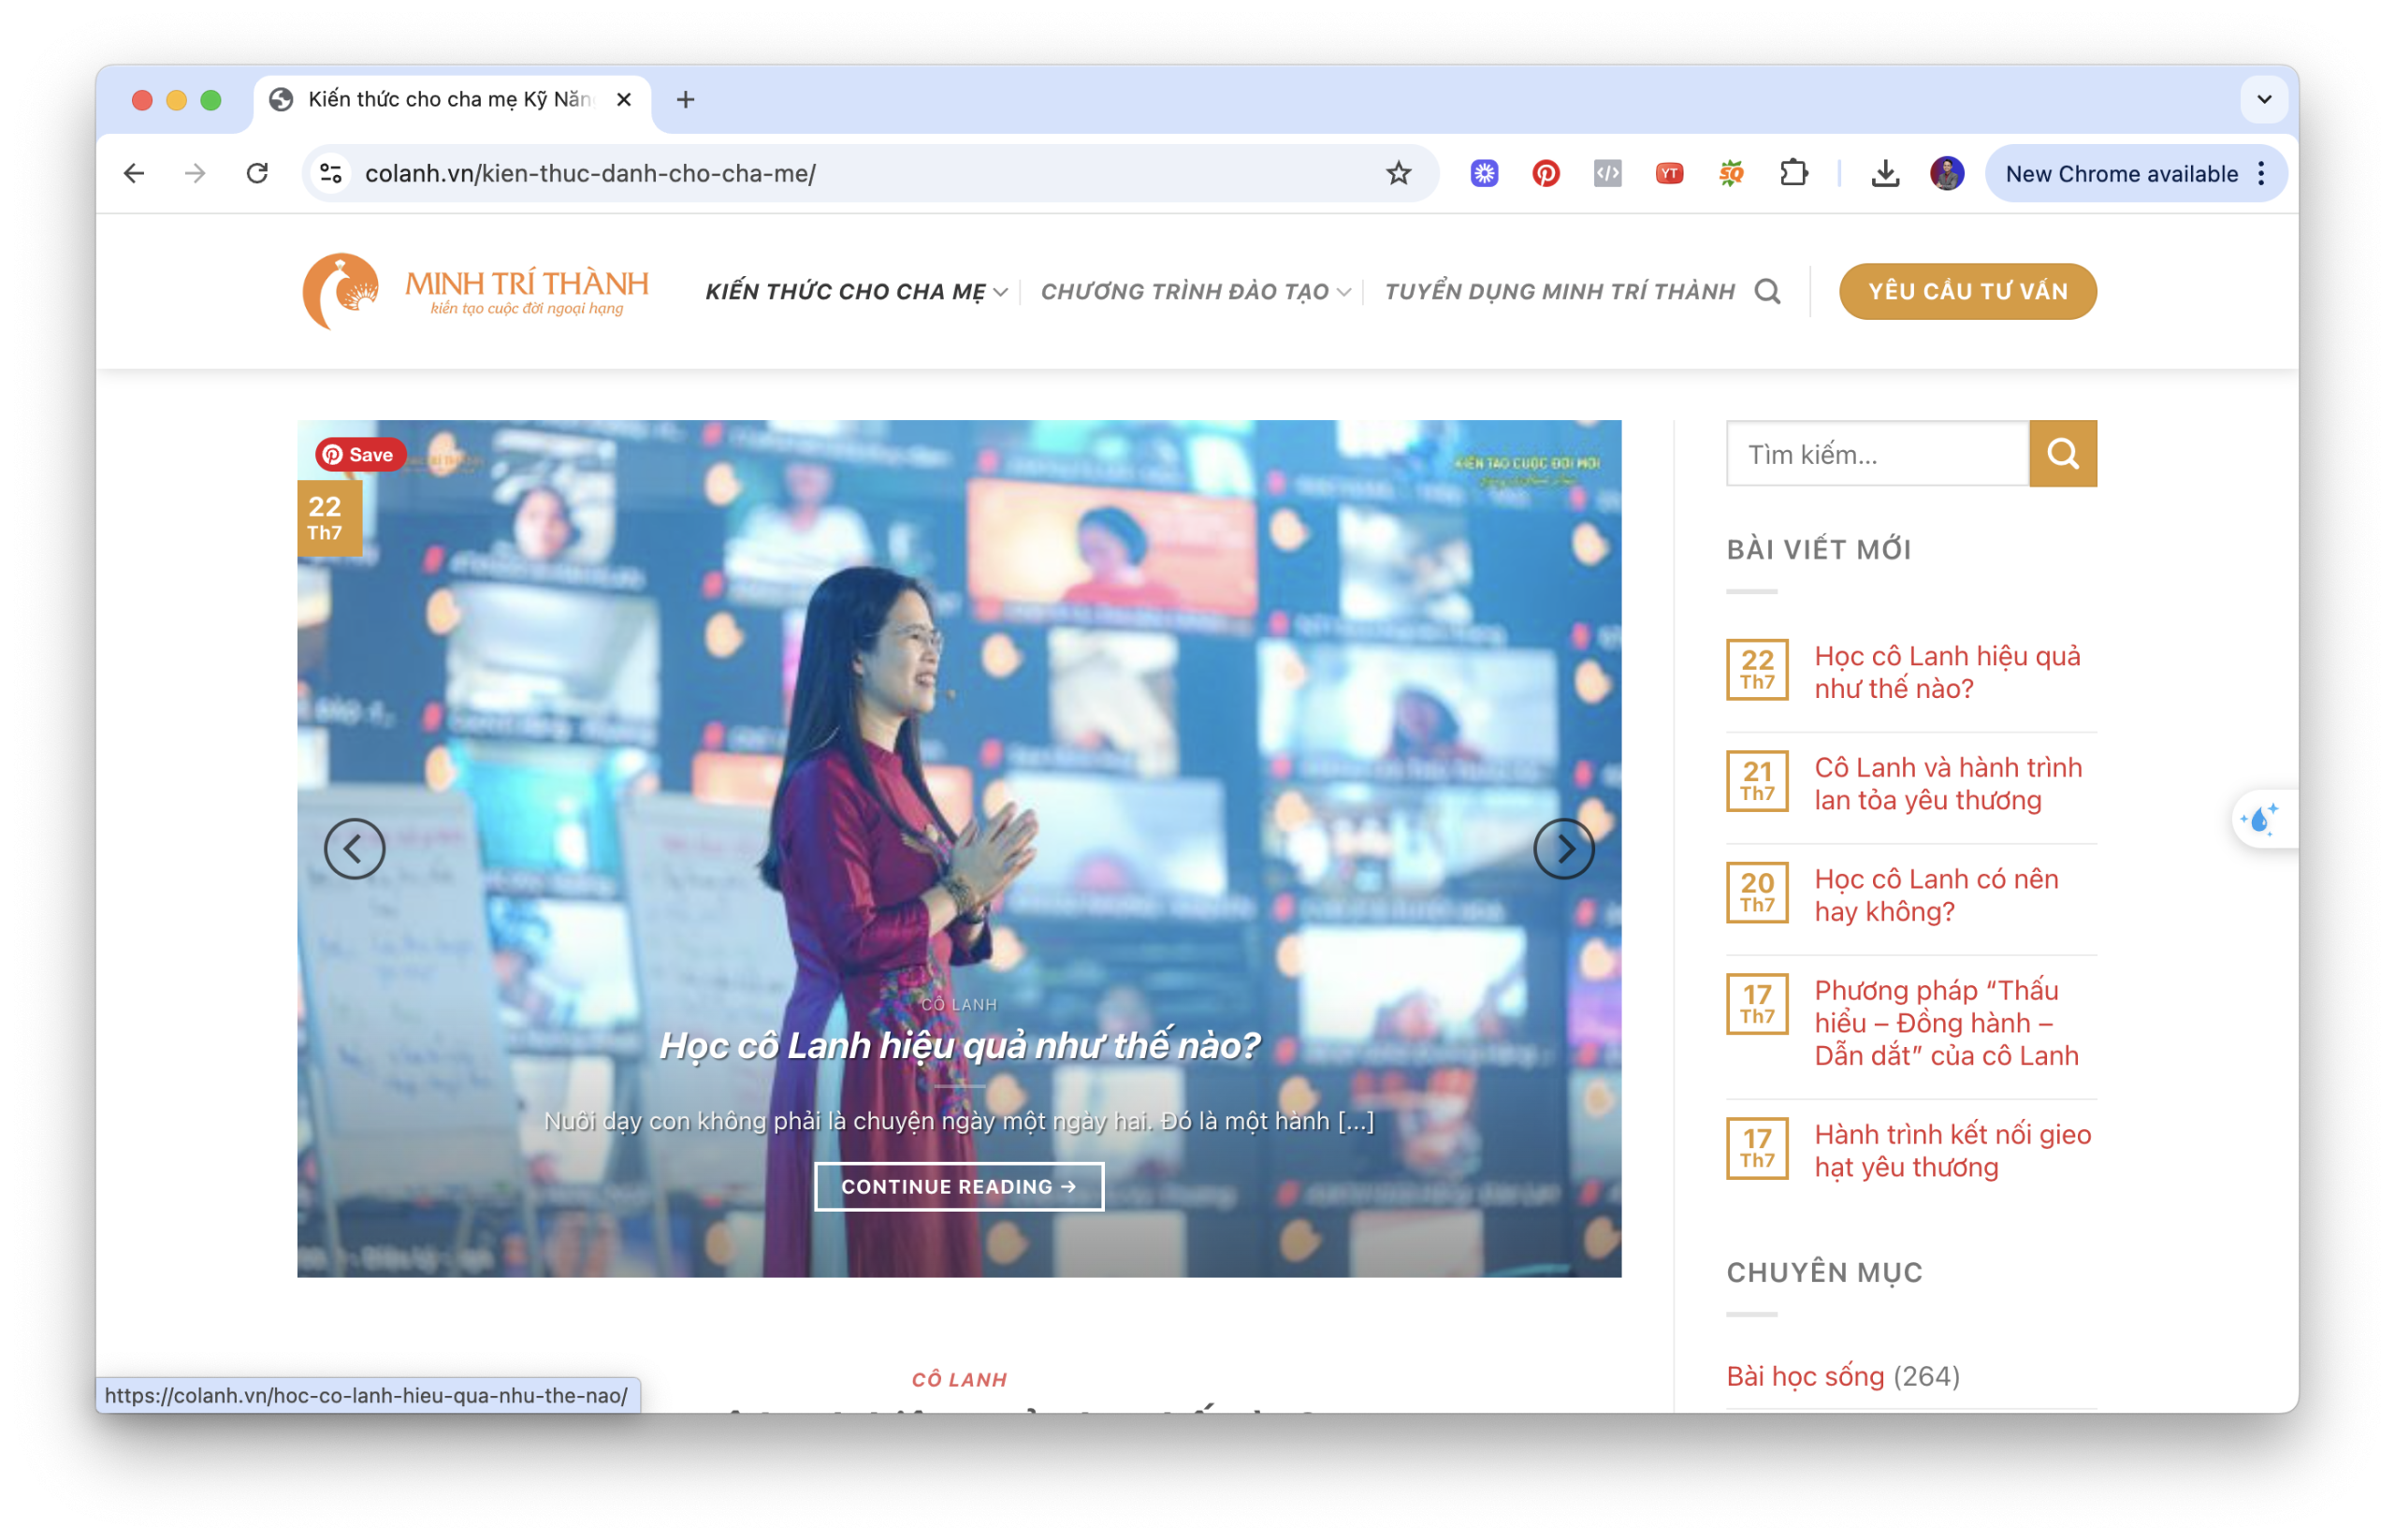Open the Chrome three-dot menu
The width and height of the screenshot is (2395, 1540).
(2261, 173)
